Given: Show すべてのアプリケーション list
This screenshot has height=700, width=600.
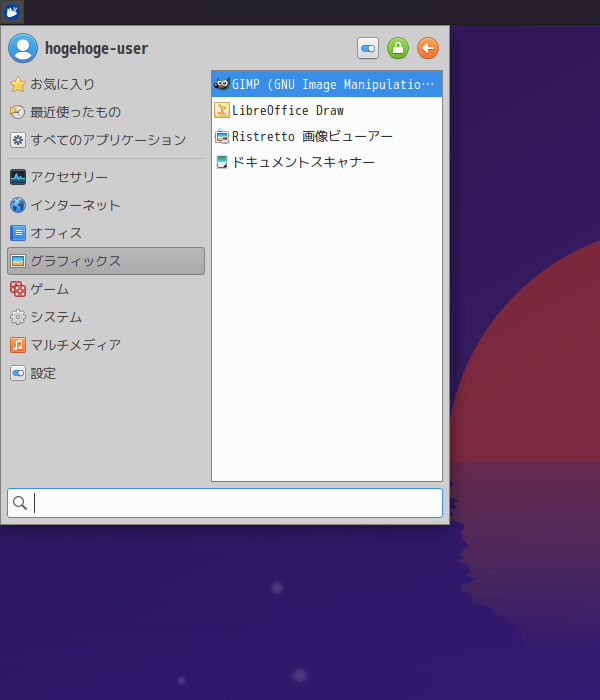Looking at the screenshot, I should [x=106, y=140].
